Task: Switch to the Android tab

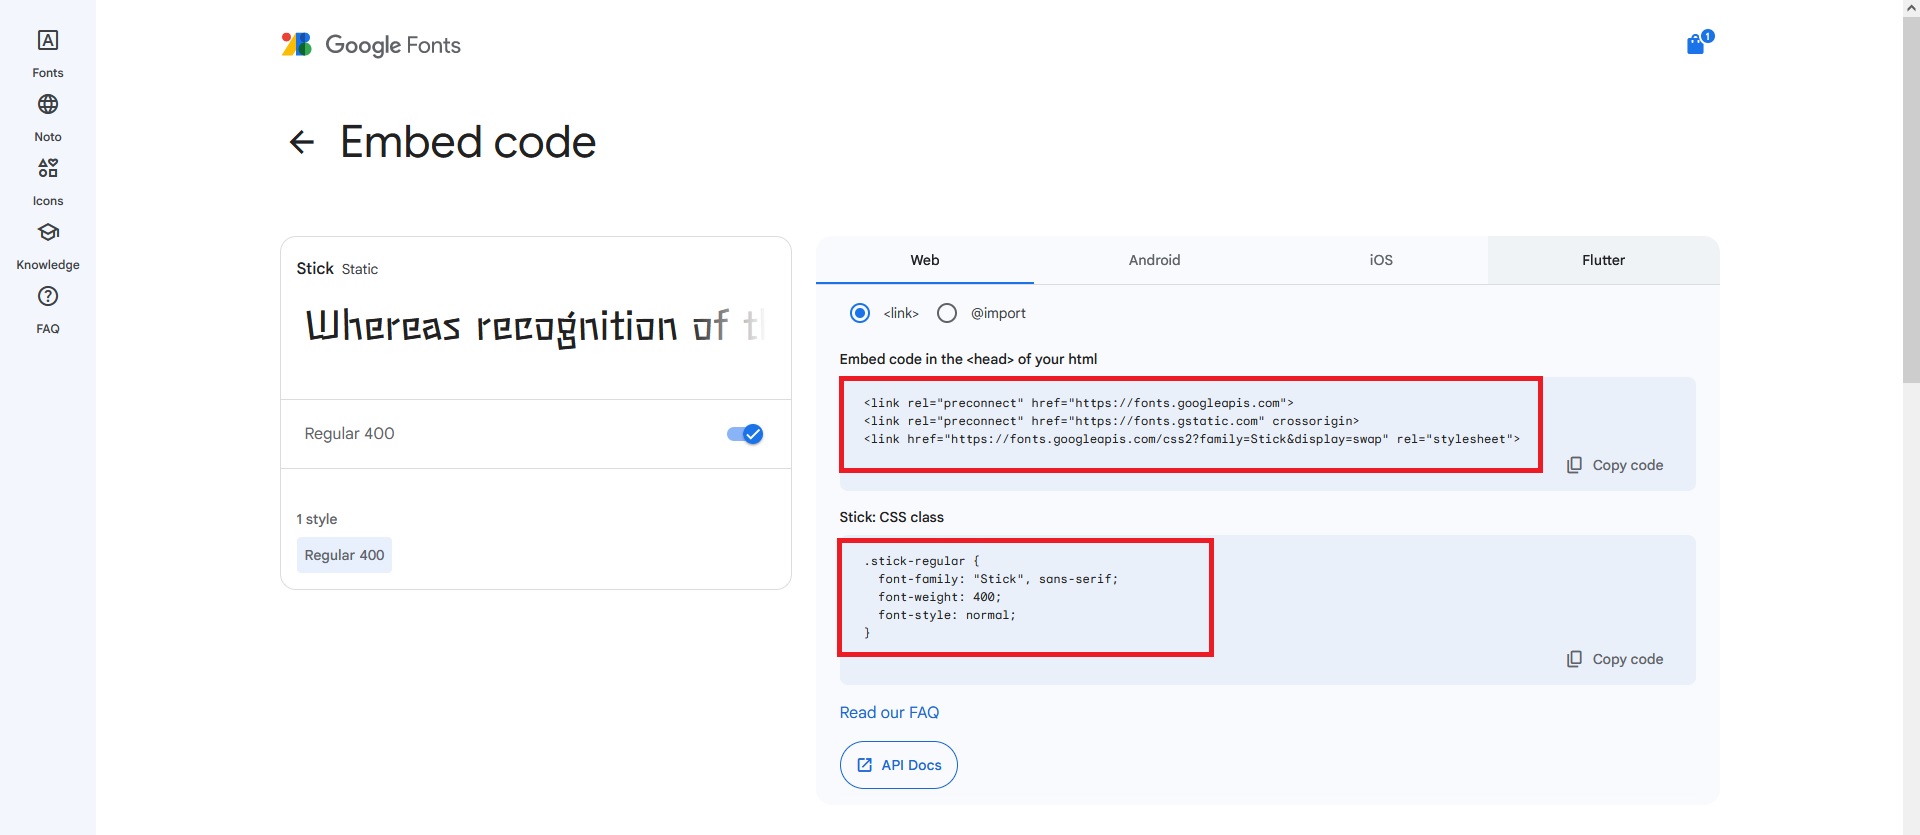Action: pyautogui.click(x=1154, y=260)
